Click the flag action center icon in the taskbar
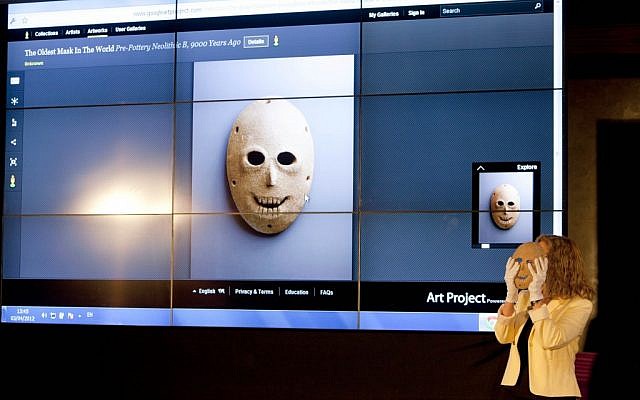 (x=70, y=316)
